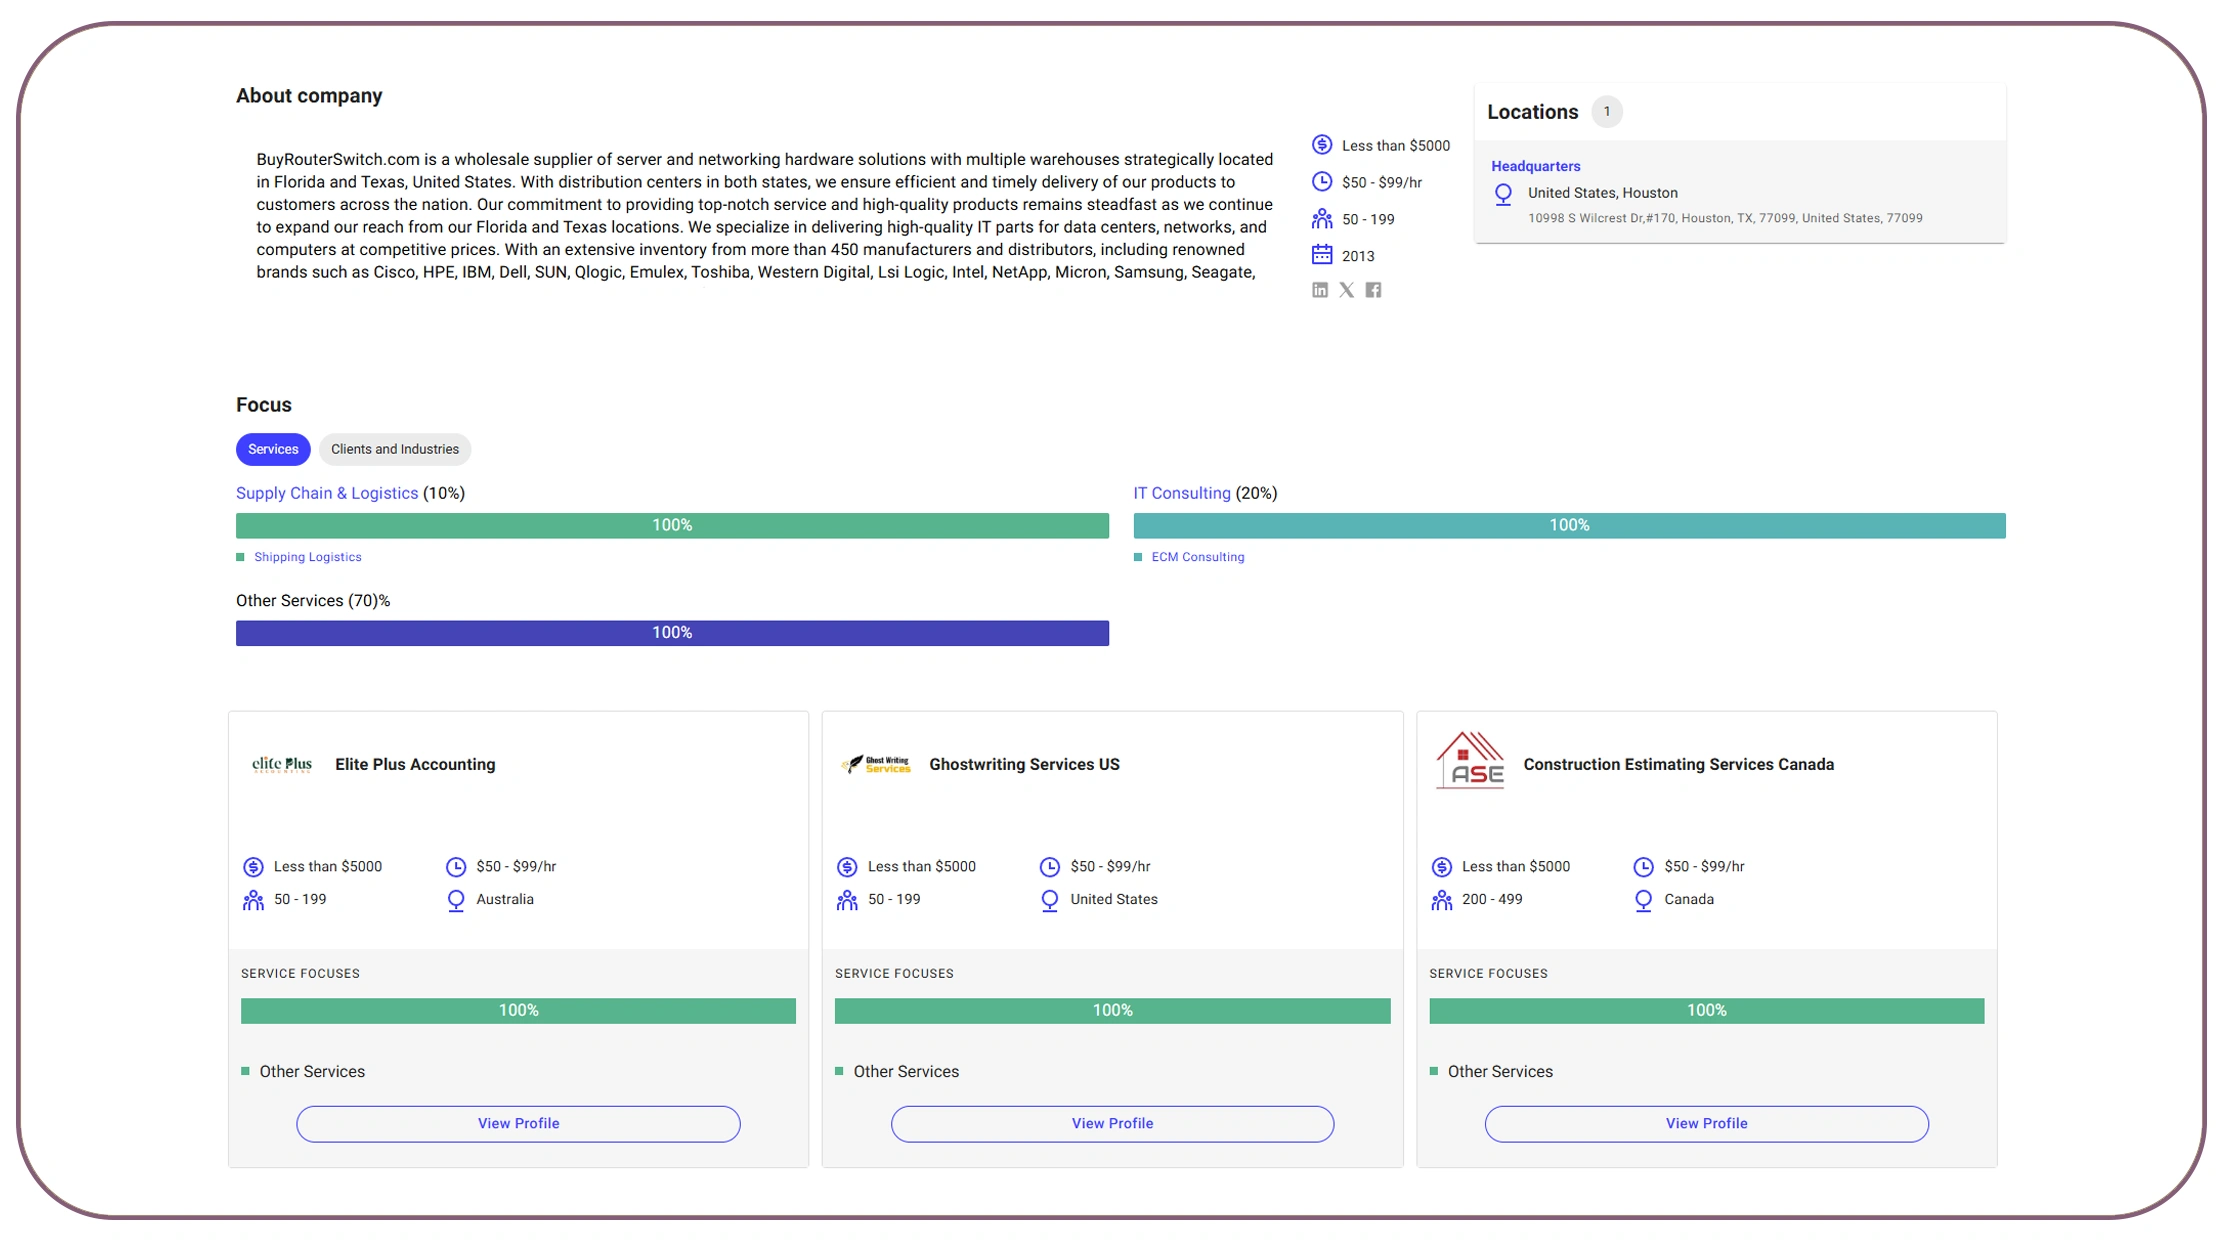Follow the ECM Consulting link
The image size is (2223, 1240).
click(1197, 557)
